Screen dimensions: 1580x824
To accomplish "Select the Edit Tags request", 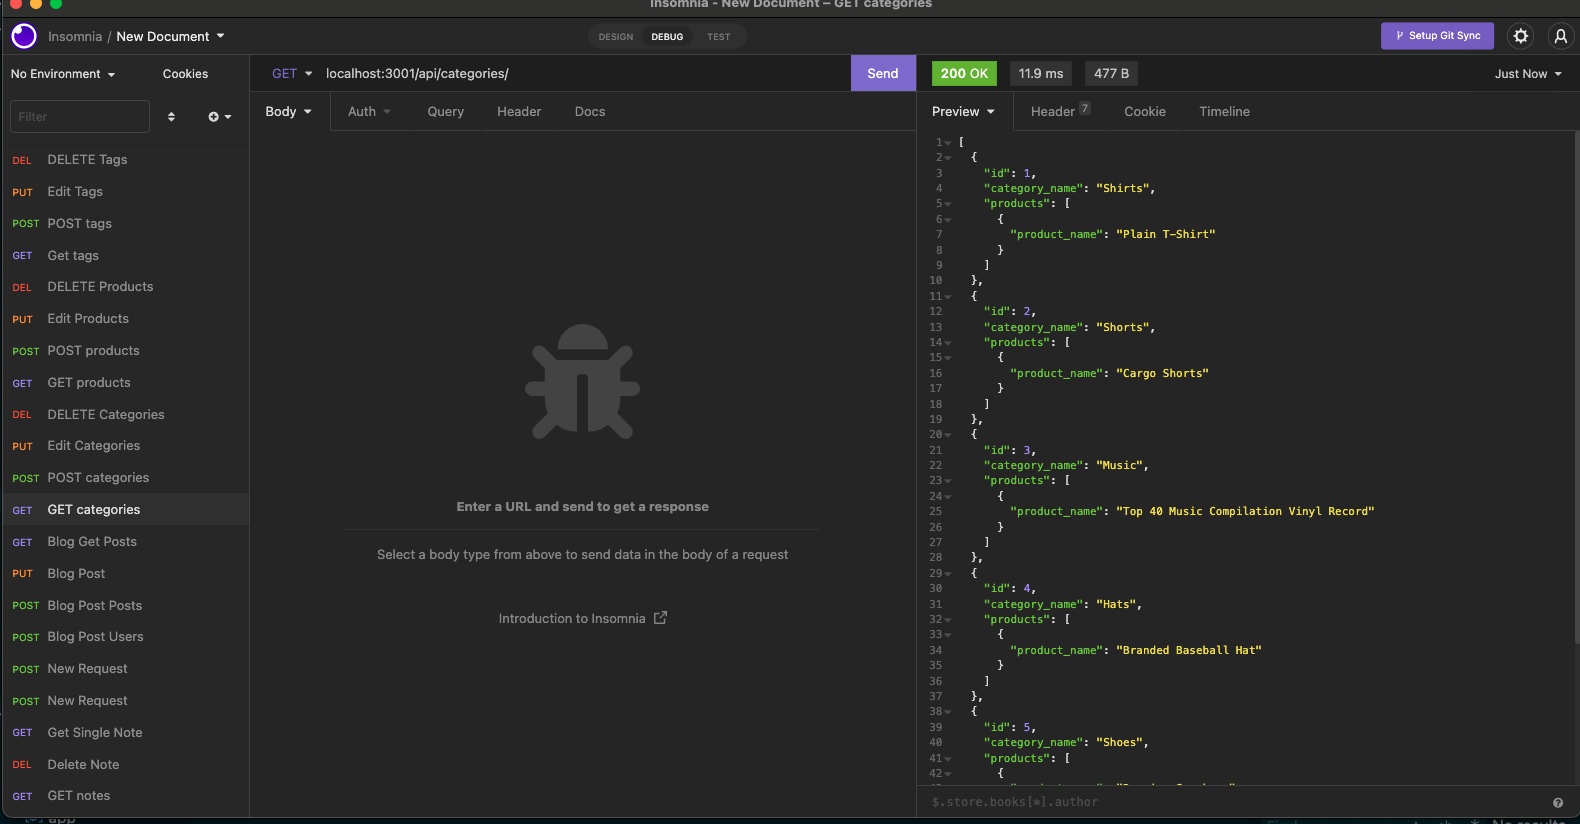I will pyautogui.click(x=125, y=192).
